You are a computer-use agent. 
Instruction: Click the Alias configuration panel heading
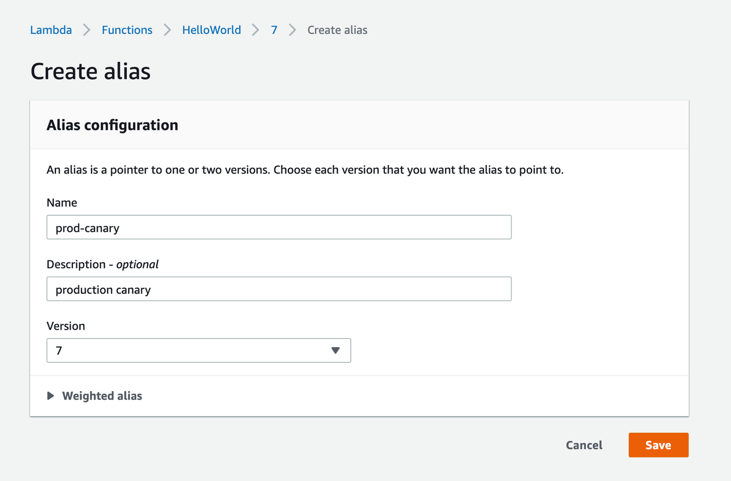(112, 125)
